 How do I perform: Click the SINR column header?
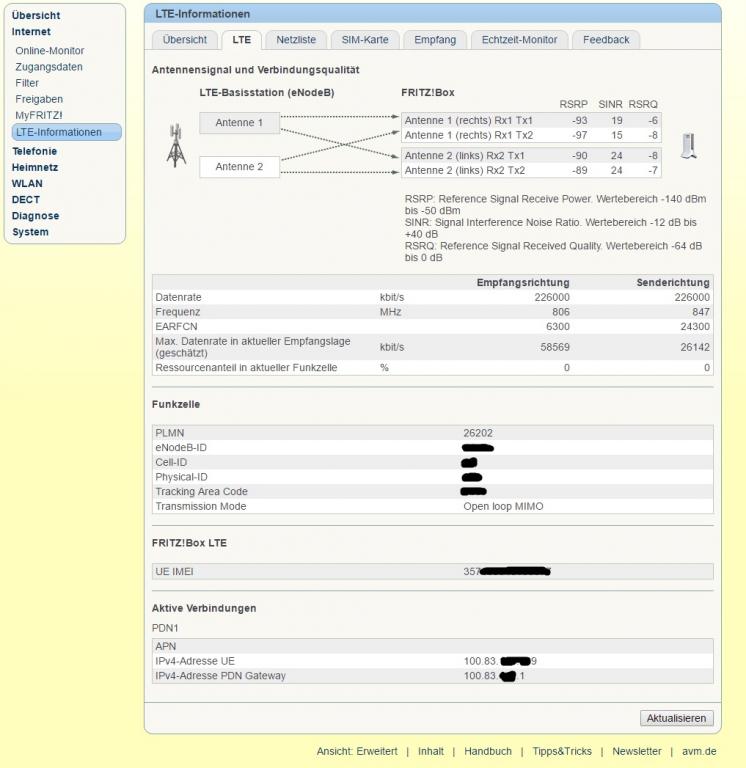(610, 104)
